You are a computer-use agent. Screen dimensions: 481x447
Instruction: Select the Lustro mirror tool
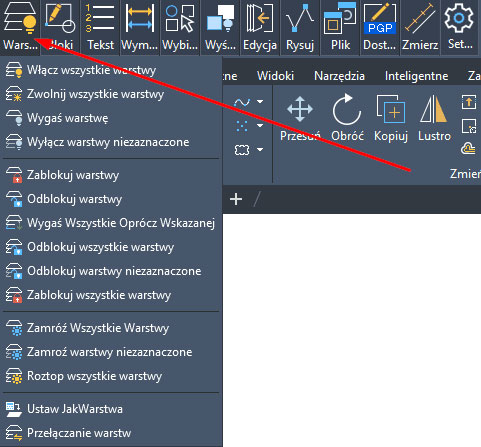[434, 118]
